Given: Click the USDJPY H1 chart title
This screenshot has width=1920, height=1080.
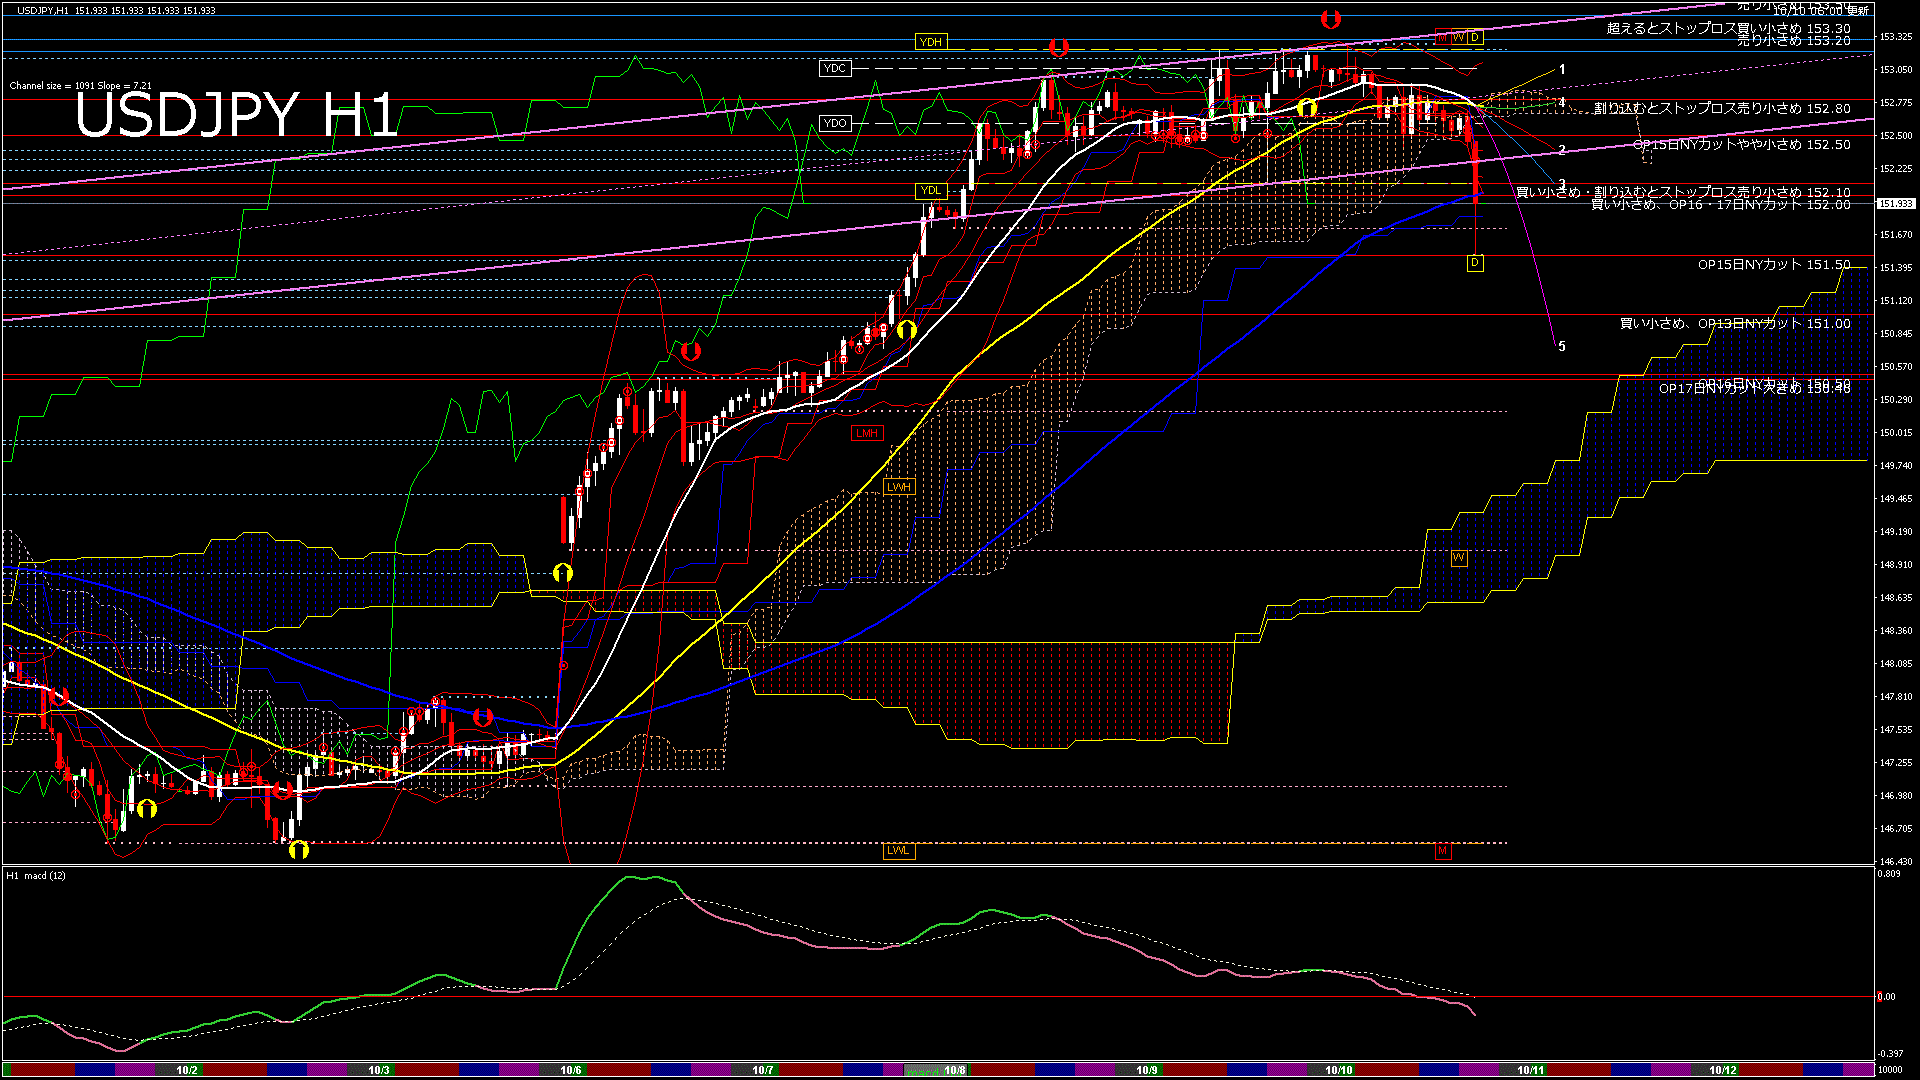Looking at the screenshot, I should [x=236, y=115].
